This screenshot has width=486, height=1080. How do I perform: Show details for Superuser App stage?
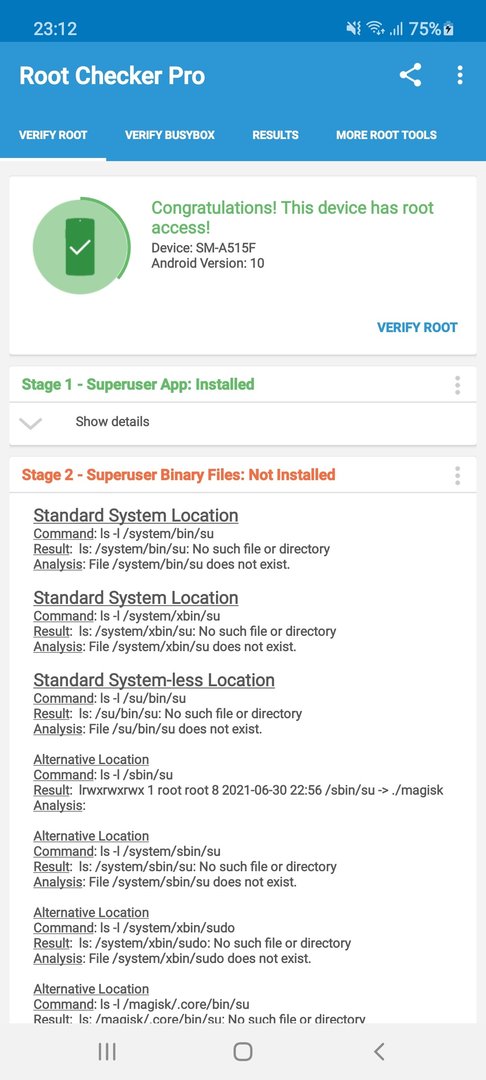pos(112,422)
